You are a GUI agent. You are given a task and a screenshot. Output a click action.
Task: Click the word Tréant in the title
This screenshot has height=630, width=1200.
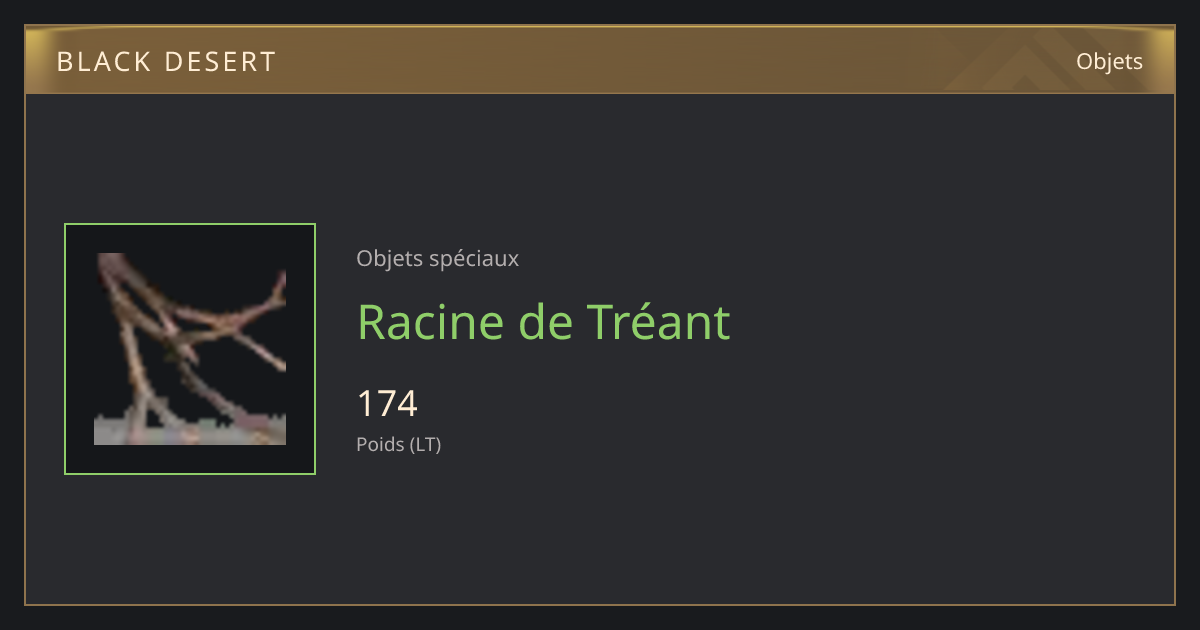point(658,322)
